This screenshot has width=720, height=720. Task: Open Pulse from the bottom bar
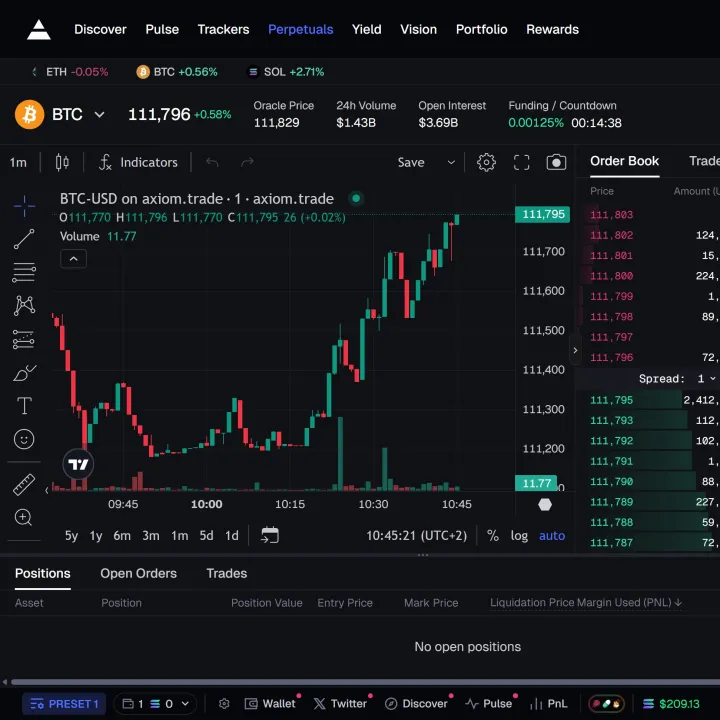click(489, 703)
